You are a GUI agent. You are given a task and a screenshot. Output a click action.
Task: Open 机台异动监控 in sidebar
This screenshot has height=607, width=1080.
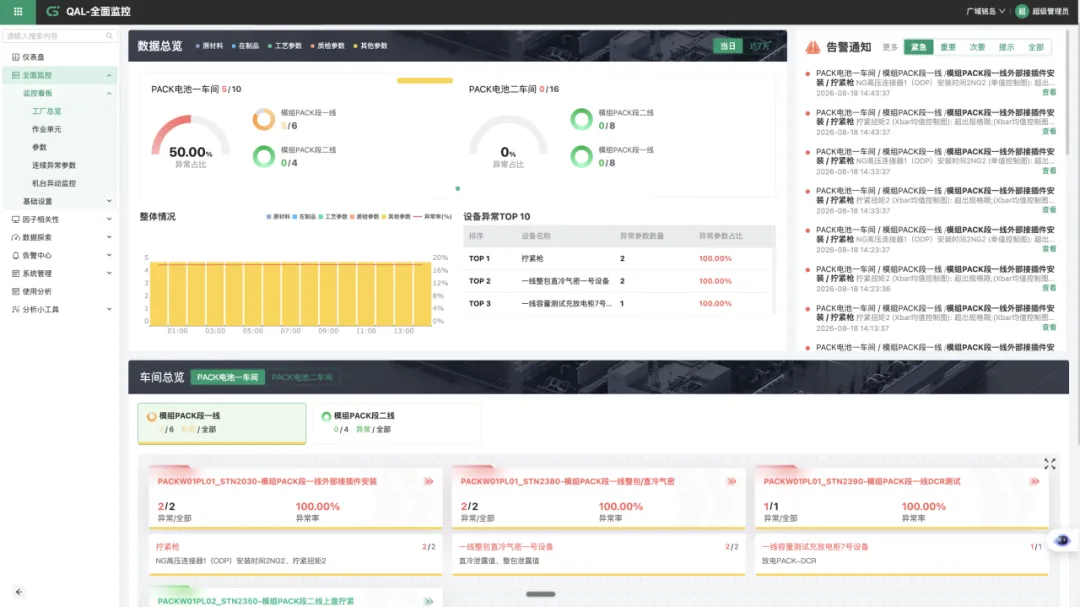tap(54, 183)
